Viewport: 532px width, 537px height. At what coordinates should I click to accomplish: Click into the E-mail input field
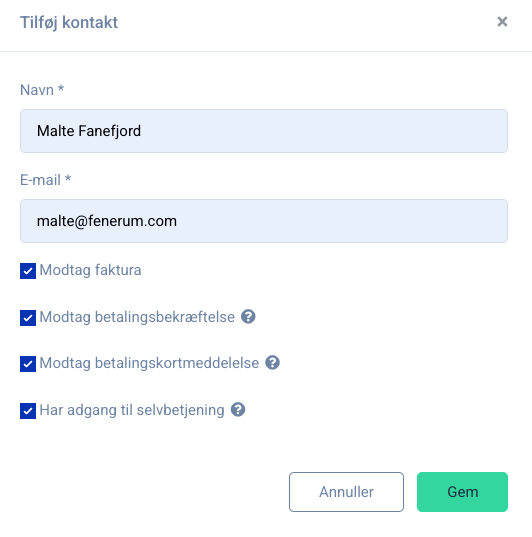(x=264, y=221)
